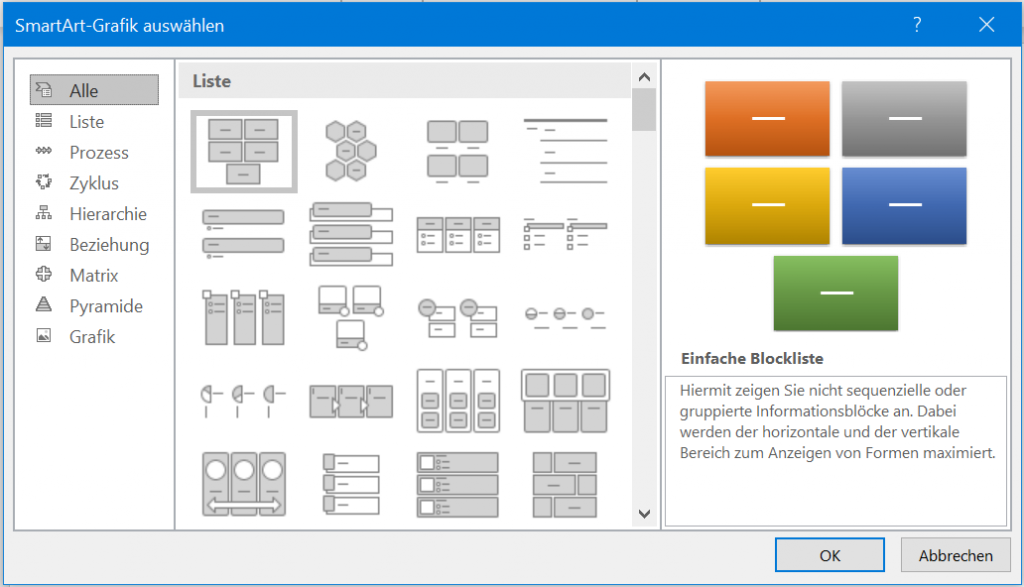Screen dimensions: 1024x587
Task: Select the lined list layout with horizontal rules
Action: click(565, 151)
